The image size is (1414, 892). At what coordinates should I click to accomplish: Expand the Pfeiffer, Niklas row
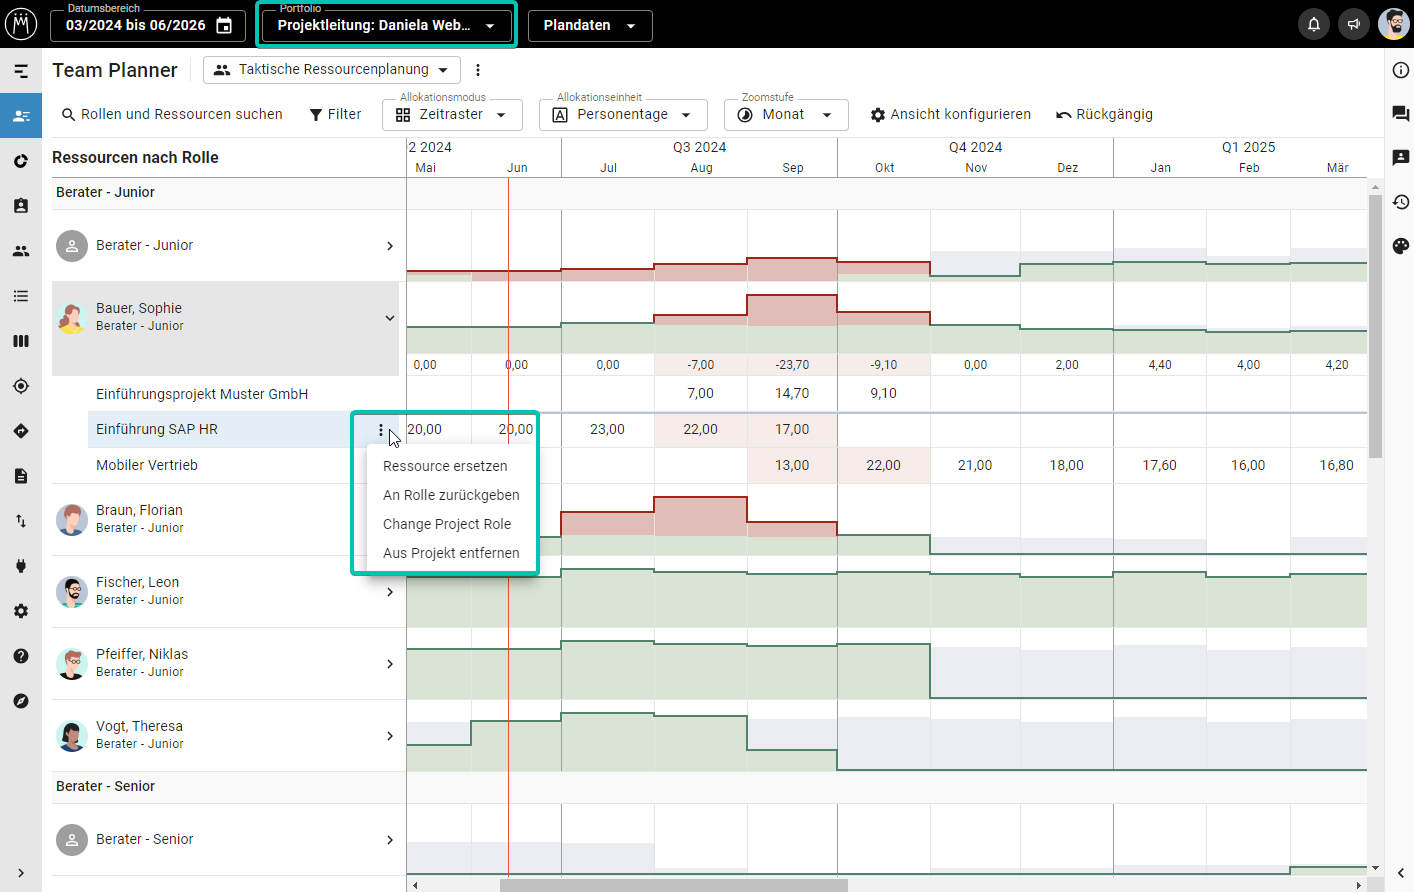tap(390, 664)
